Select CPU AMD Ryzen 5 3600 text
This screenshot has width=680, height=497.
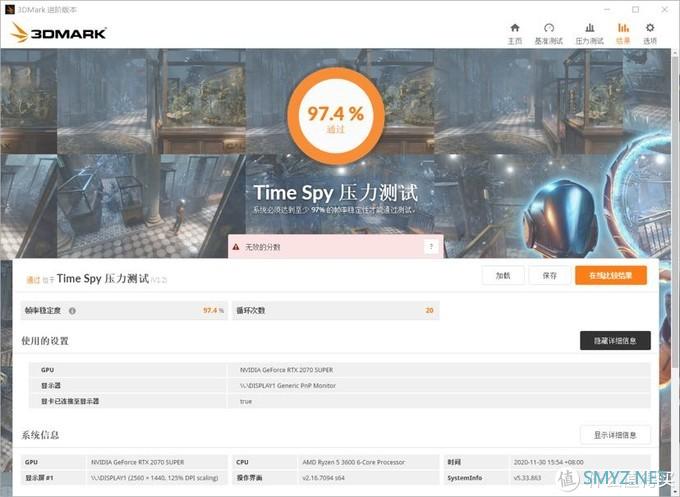(354, 462)
